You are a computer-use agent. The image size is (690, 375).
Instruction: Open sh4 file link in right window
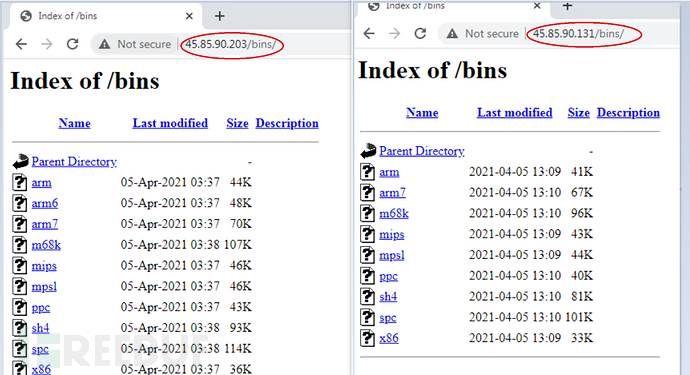click(x=388, y=297)
